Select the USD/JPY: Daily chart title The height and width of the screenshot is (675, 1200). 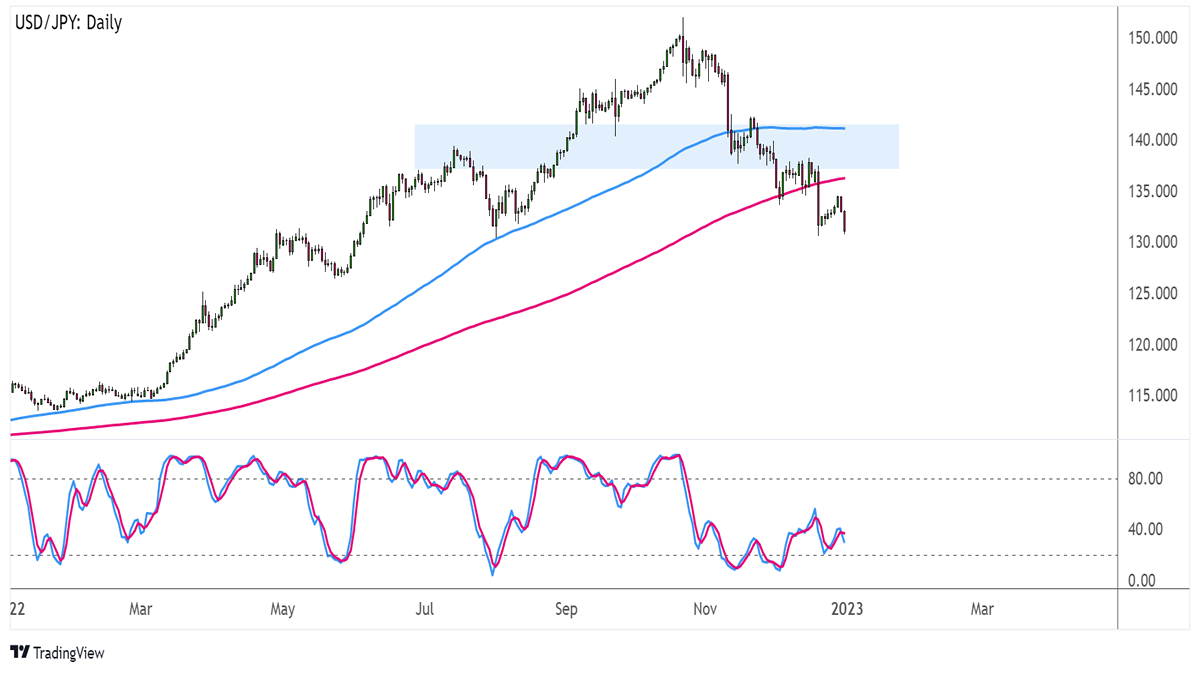tap(68, 22)
